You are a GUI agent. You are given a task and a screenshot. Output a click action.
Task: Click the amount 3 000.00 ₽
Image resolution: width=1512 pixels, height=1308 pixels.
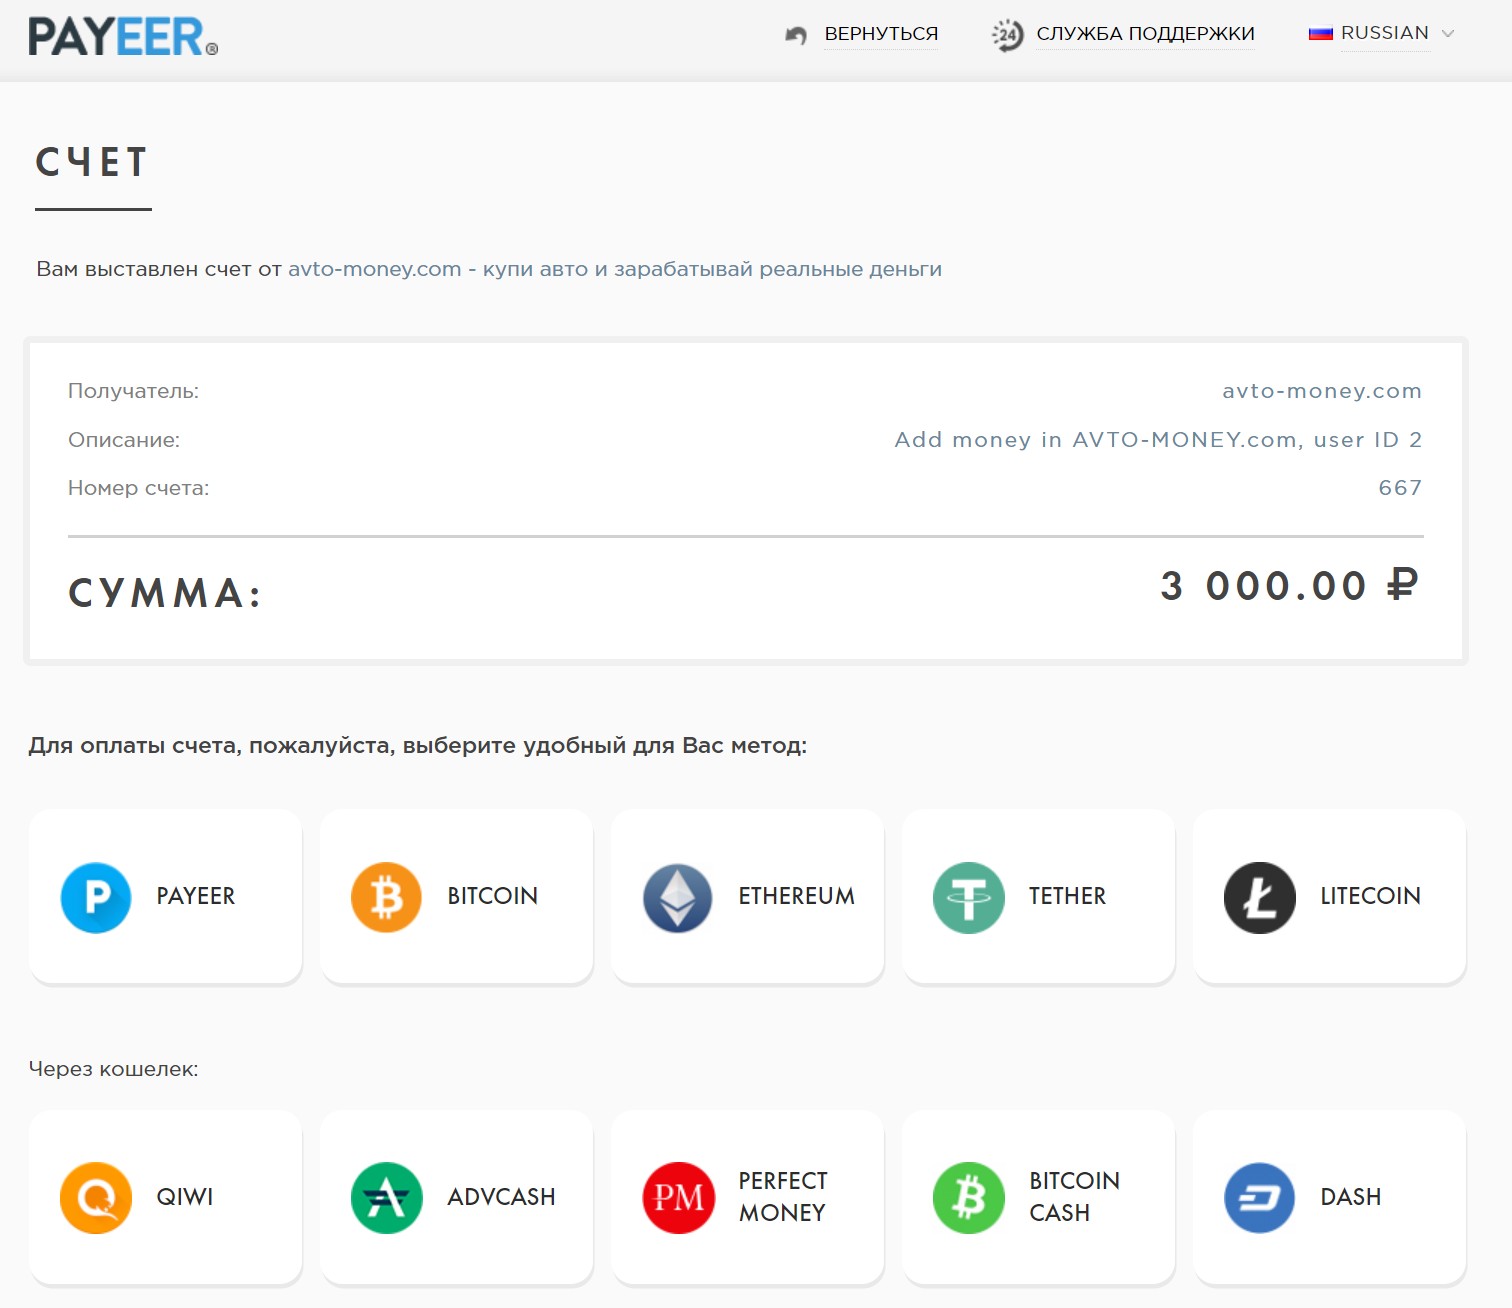(x=1290, y=585)
